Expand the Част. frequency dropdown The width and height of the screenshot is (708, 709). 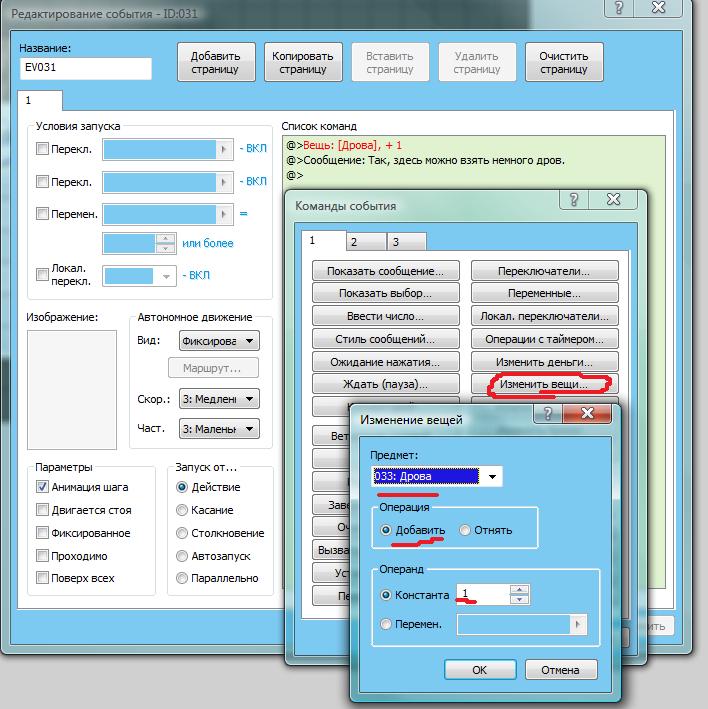coord(249,429)
